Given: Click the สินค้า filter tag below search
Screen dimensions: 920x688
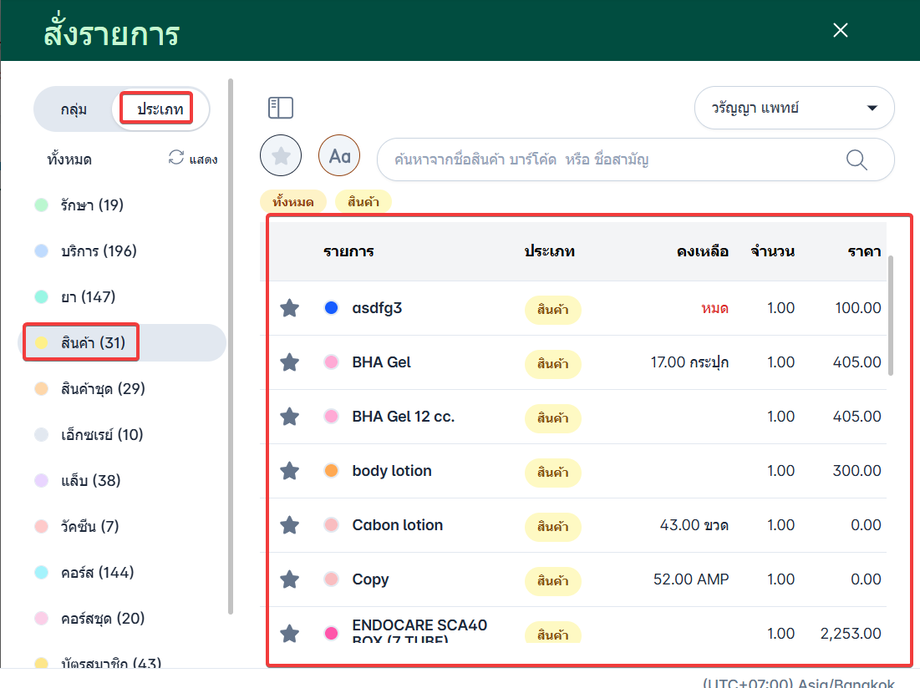Looking at the screenshot, I should (363, 202).
